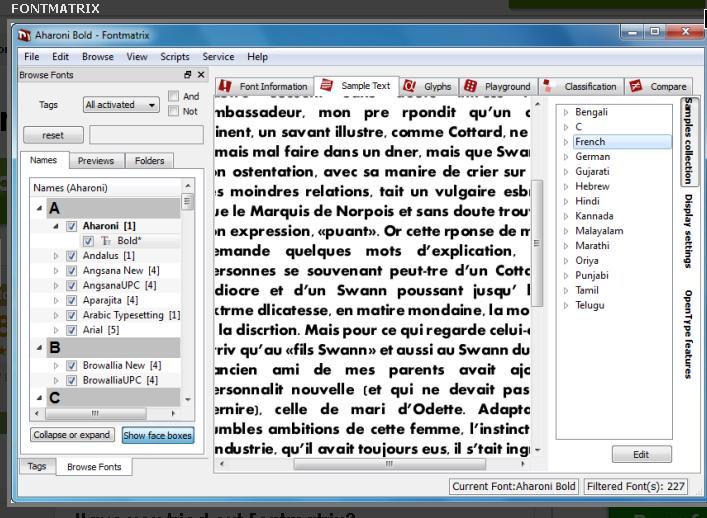Click the 'Filtered Font(s): 227' status field
707x518 pixels.
click(635, 486)
